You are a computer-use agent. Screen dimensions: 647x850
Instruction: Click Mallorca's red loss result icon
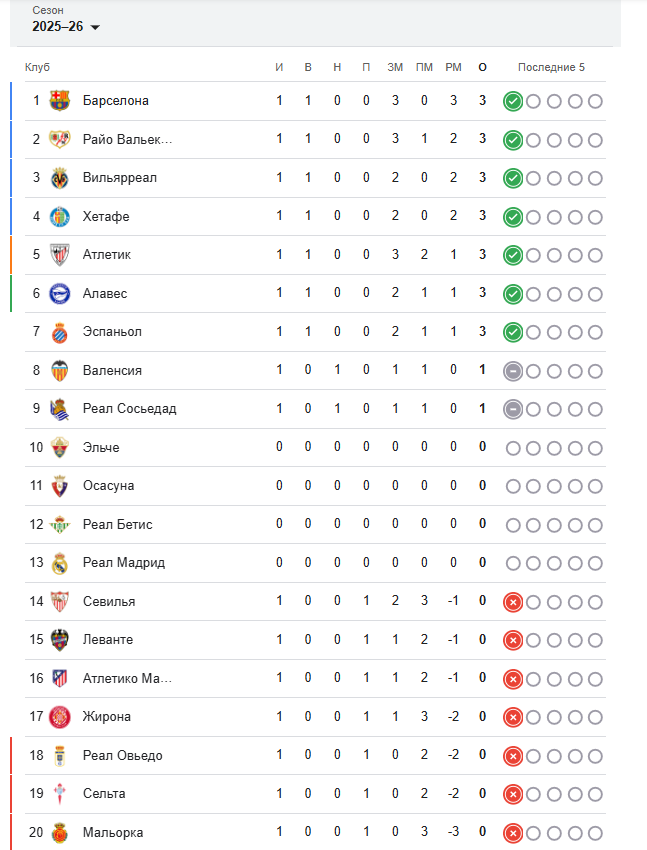tap(513, 833)
